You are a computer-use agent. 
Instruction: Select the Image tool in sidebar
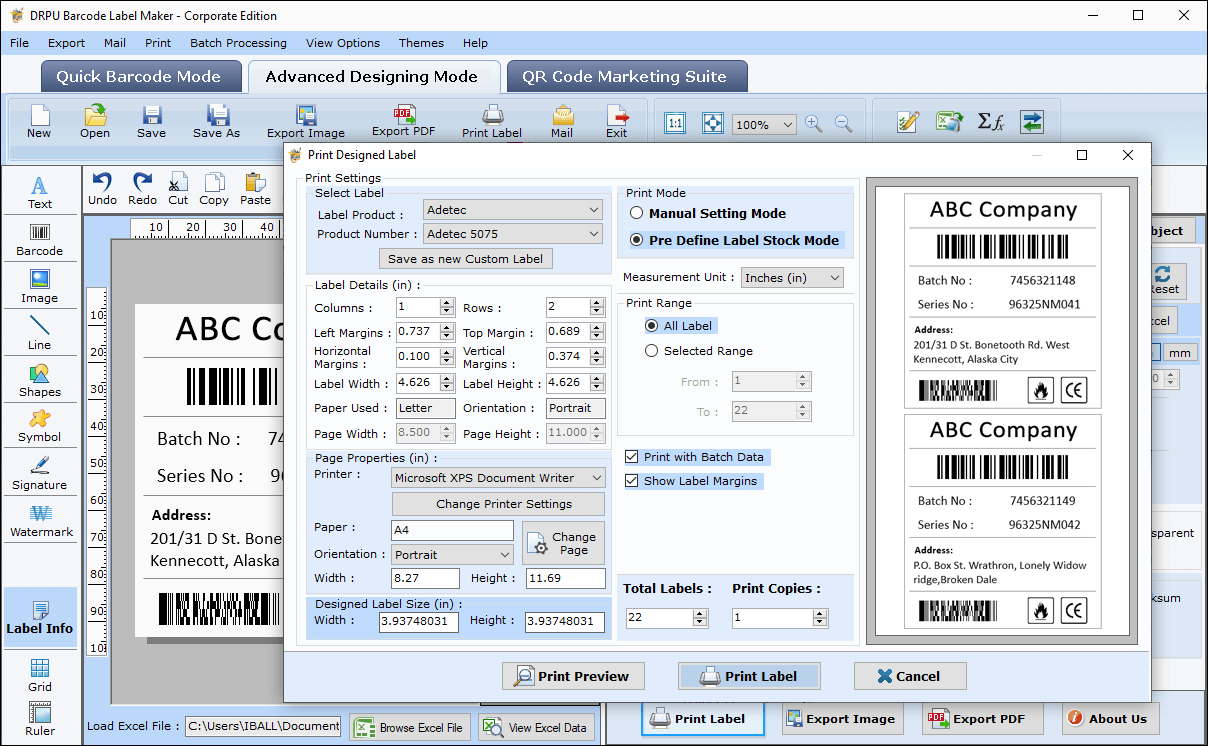click(40, 286)
